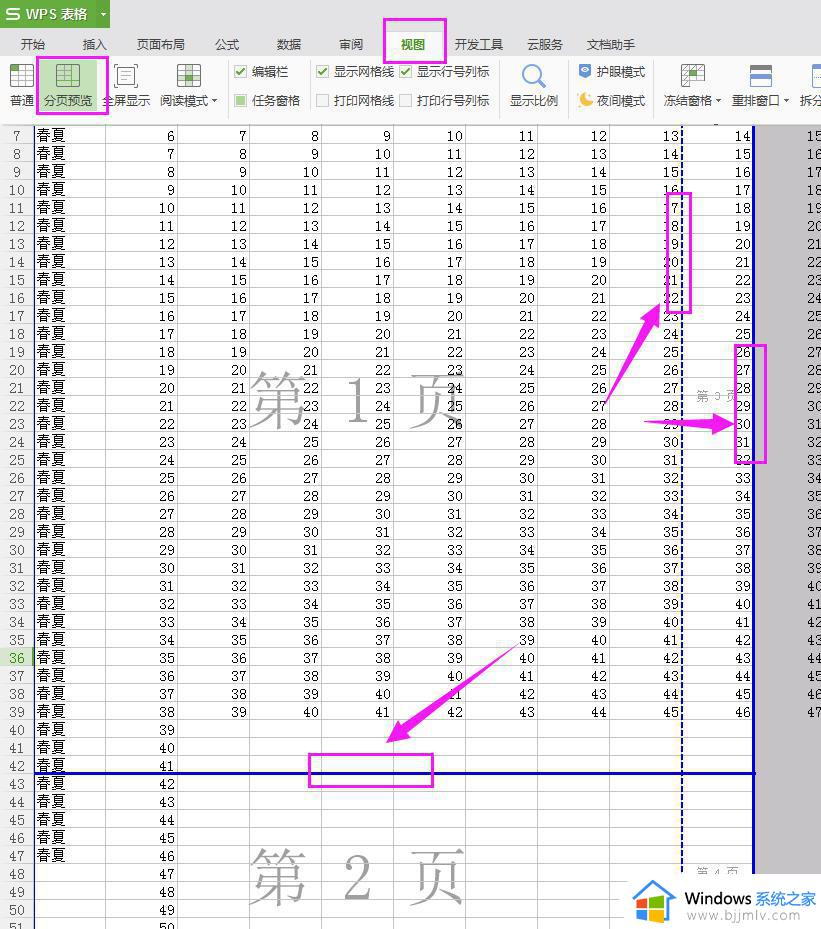Open the 文档助手 tab
Image resolution: width=821 pixels, height=929 pixels.
point(611,44)
